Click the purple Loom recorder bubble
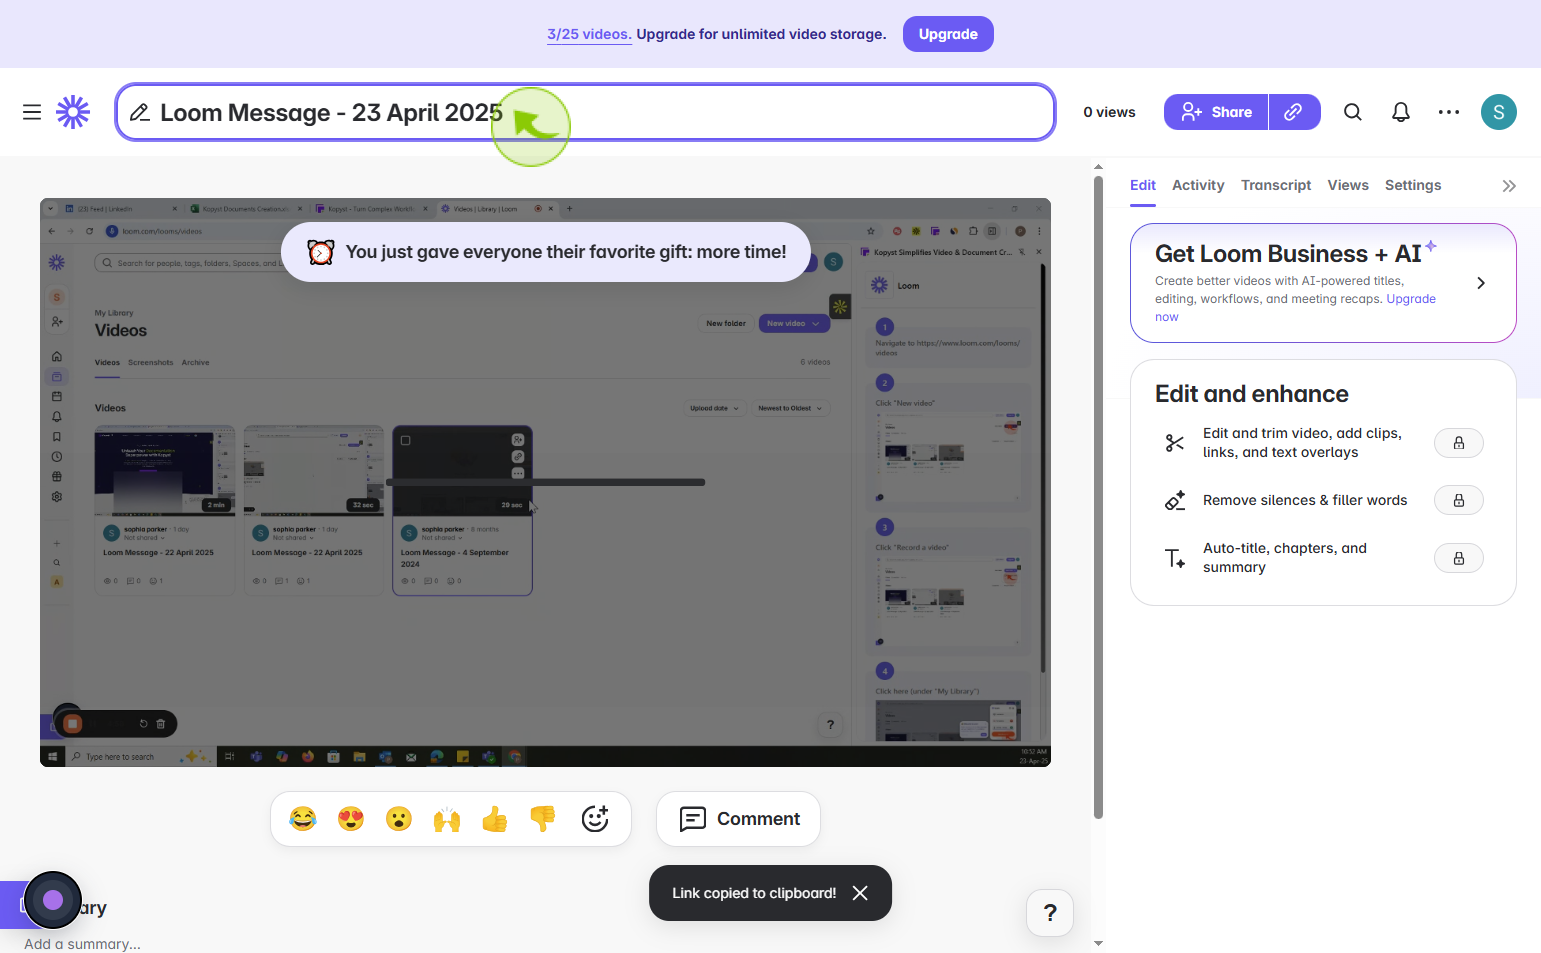Image resolution: width=1541 pixels, height=953 pixels. pos(53,900)
